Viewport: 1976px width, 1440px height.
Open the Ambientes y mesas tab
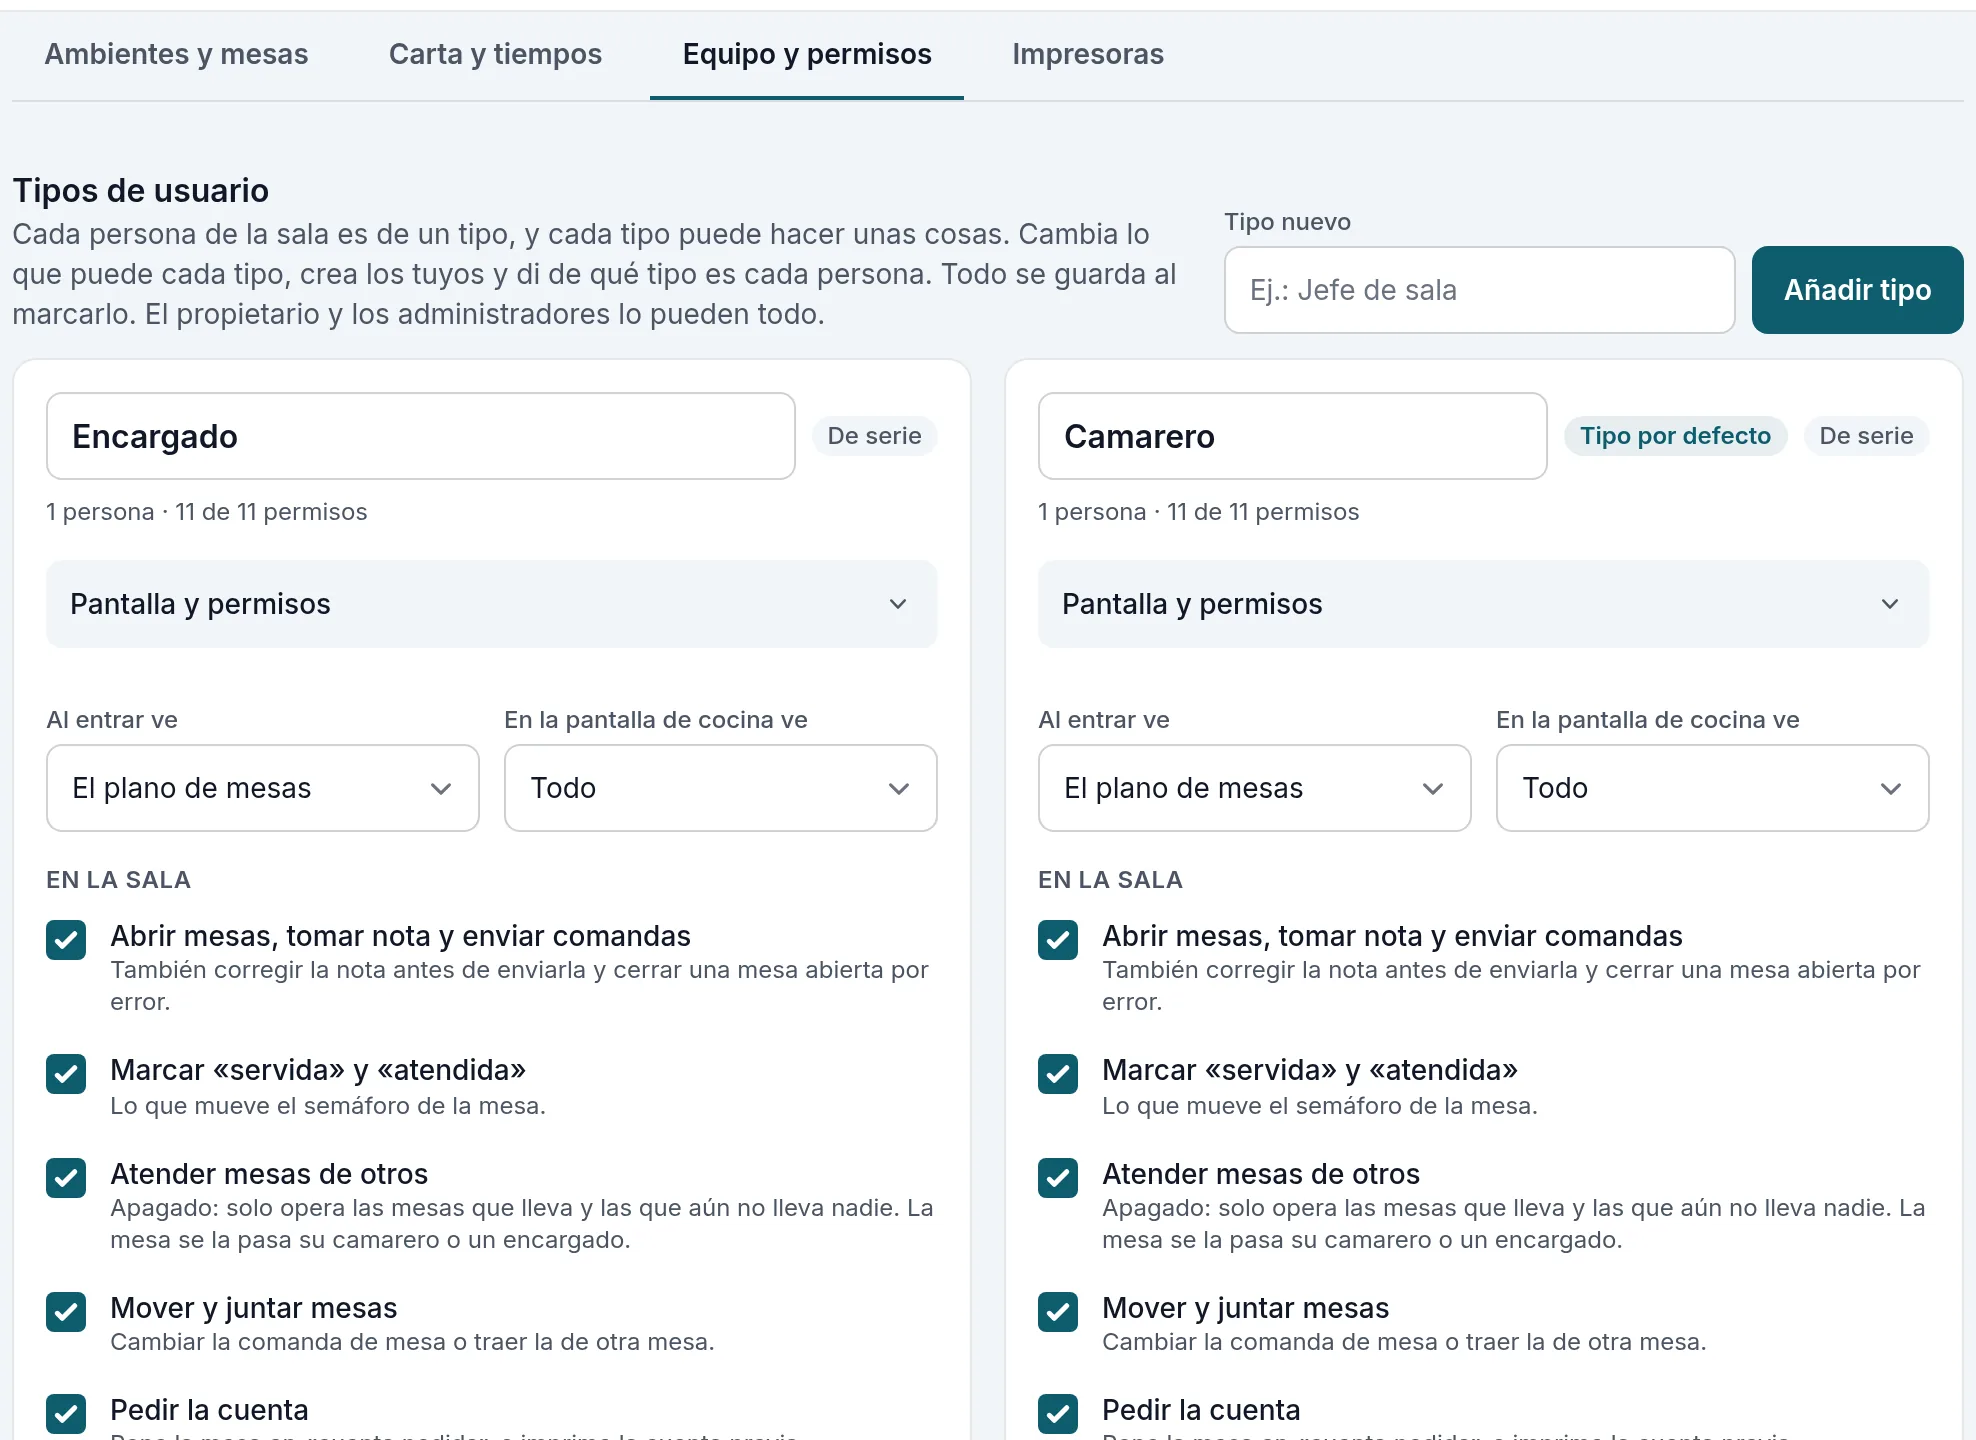click(x=176, y=54)
